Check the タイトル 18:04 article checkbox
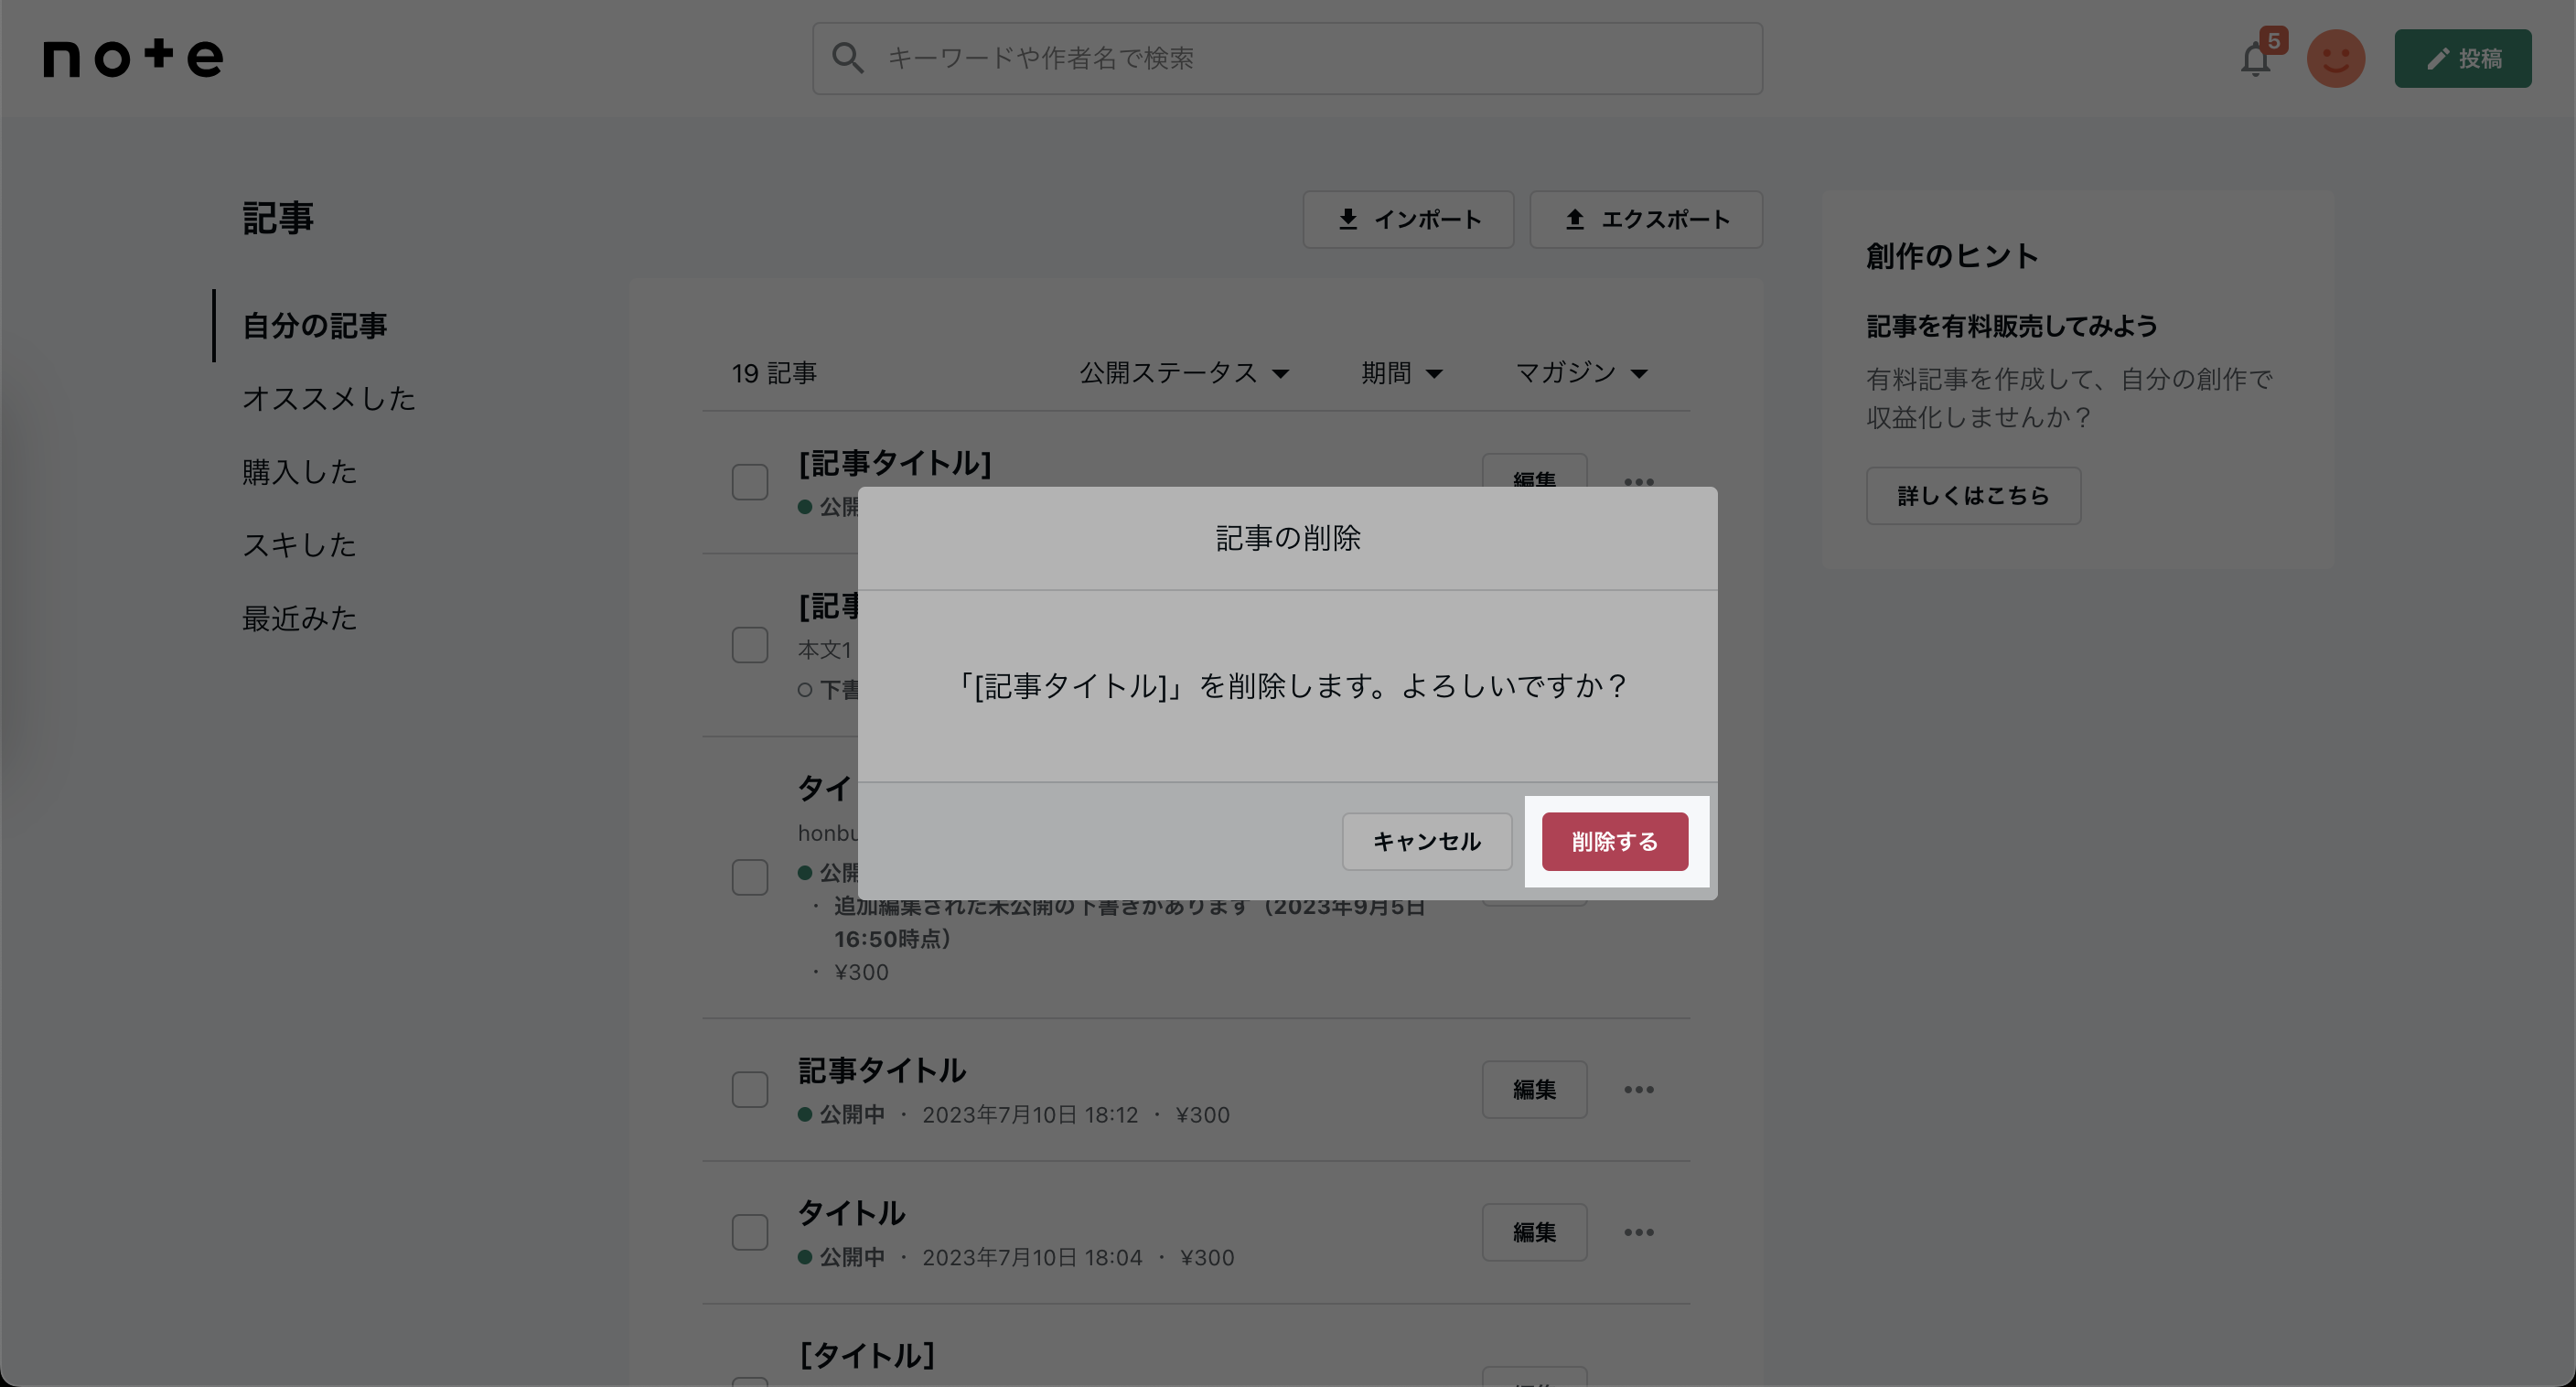The width and height of the screenshot is (2576, 1387). [750, 1232]
